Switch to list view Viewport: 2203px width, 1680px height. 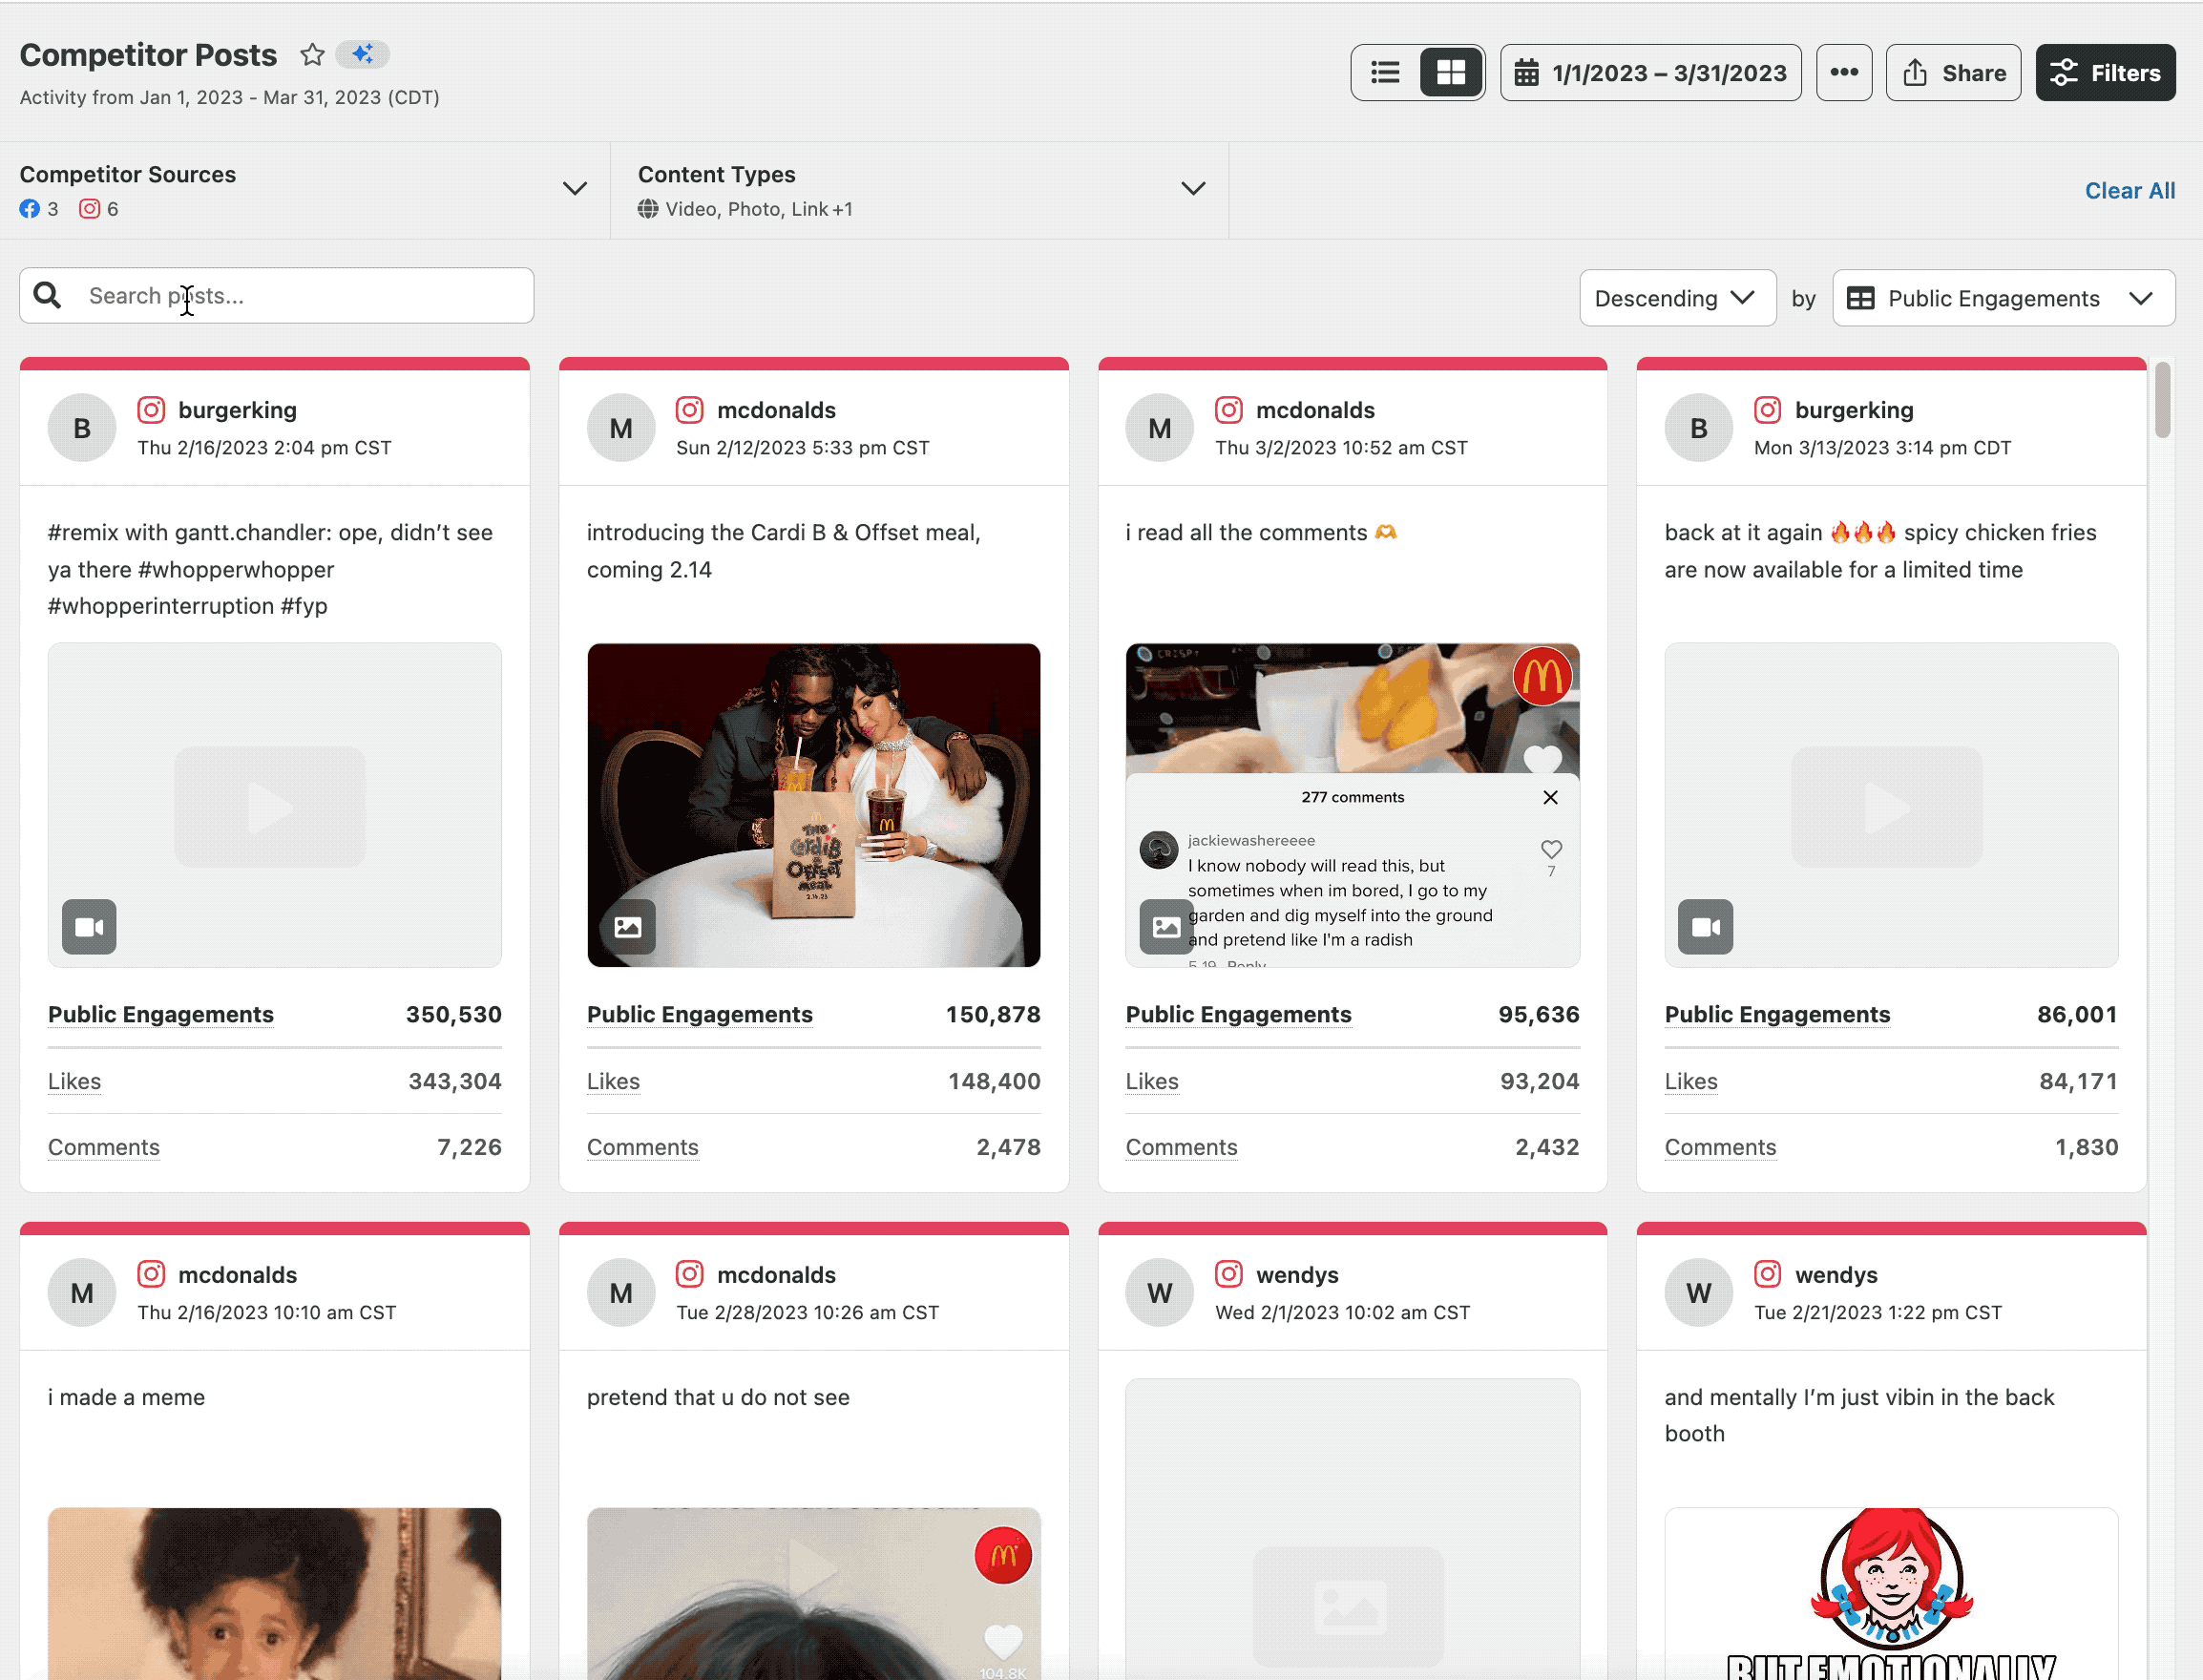click(x=1385, y=72)
